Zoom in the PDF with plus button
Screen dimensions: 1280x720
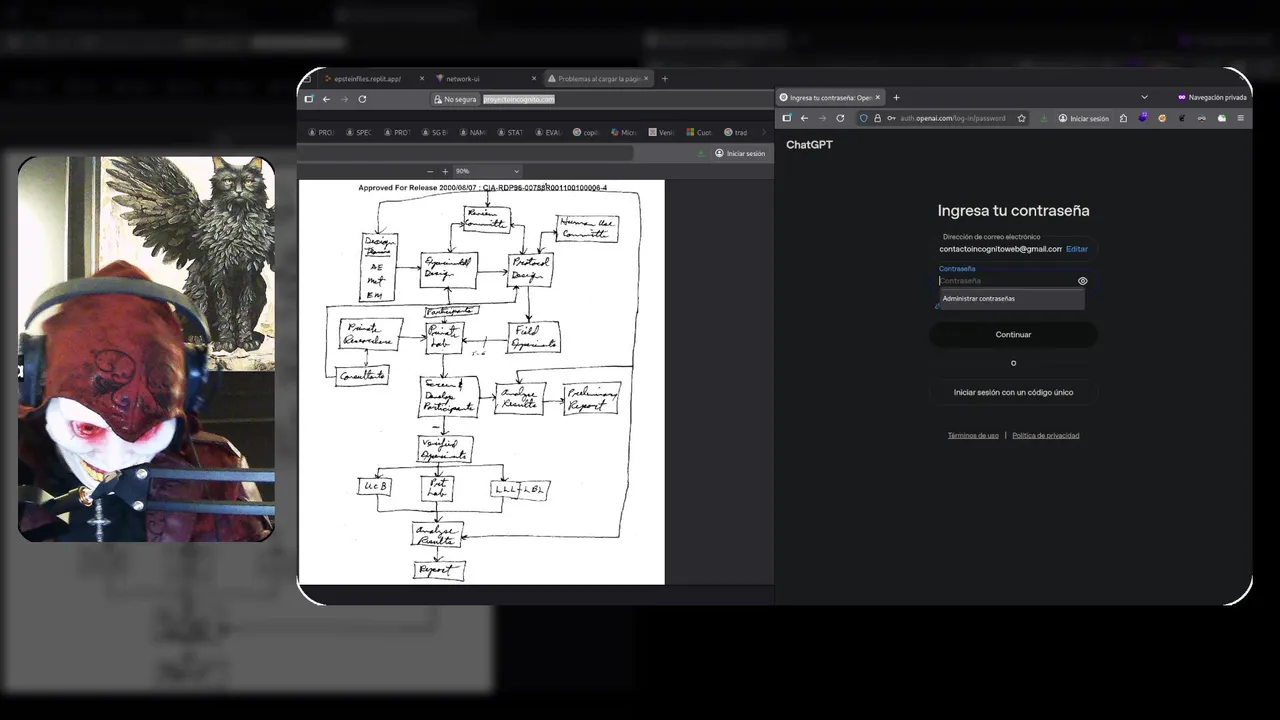pos(445,171)
